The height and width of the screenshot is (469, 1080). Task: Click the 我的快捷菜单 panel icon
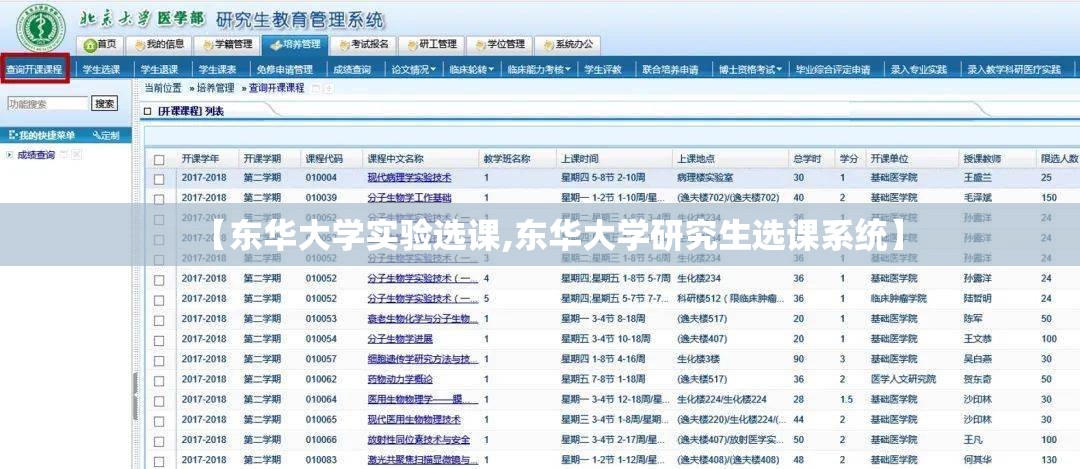14,135
